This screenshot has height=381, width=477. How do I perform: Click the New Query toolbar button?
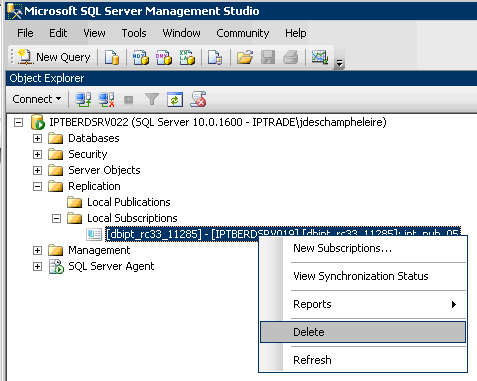[x=54, y=57]
